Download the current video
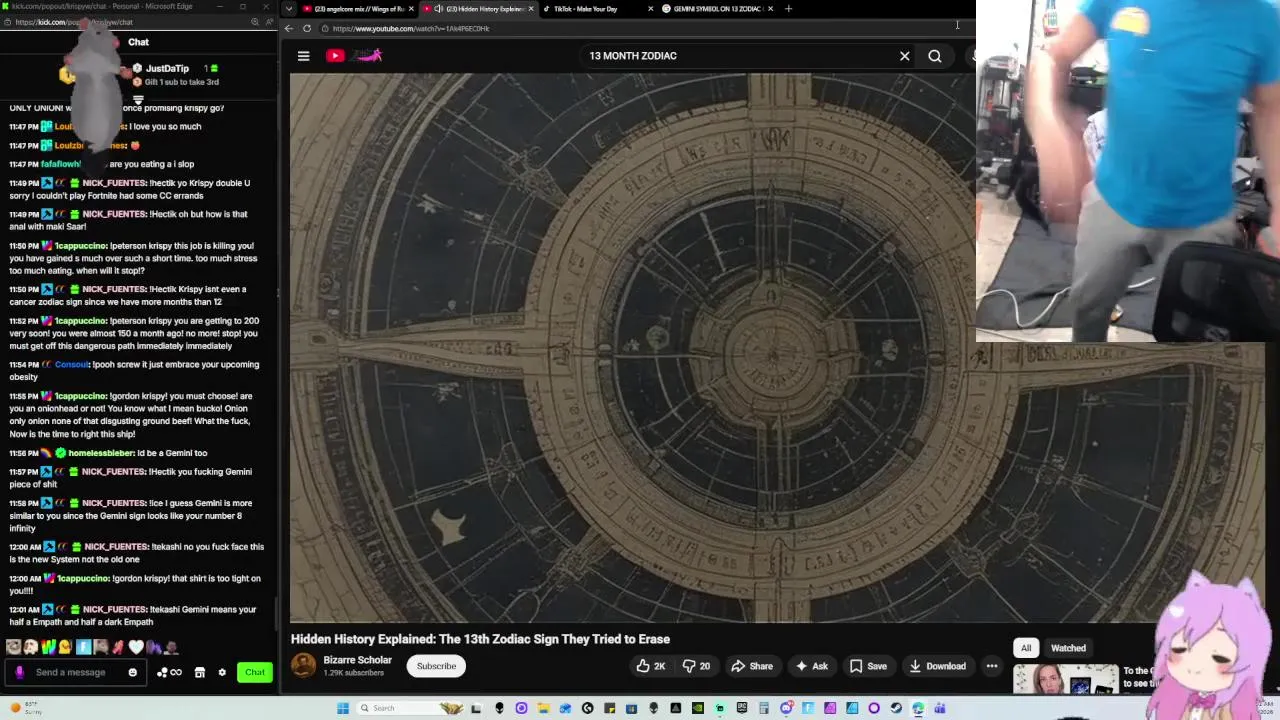 pyautogui.click(x=937, y=666)
